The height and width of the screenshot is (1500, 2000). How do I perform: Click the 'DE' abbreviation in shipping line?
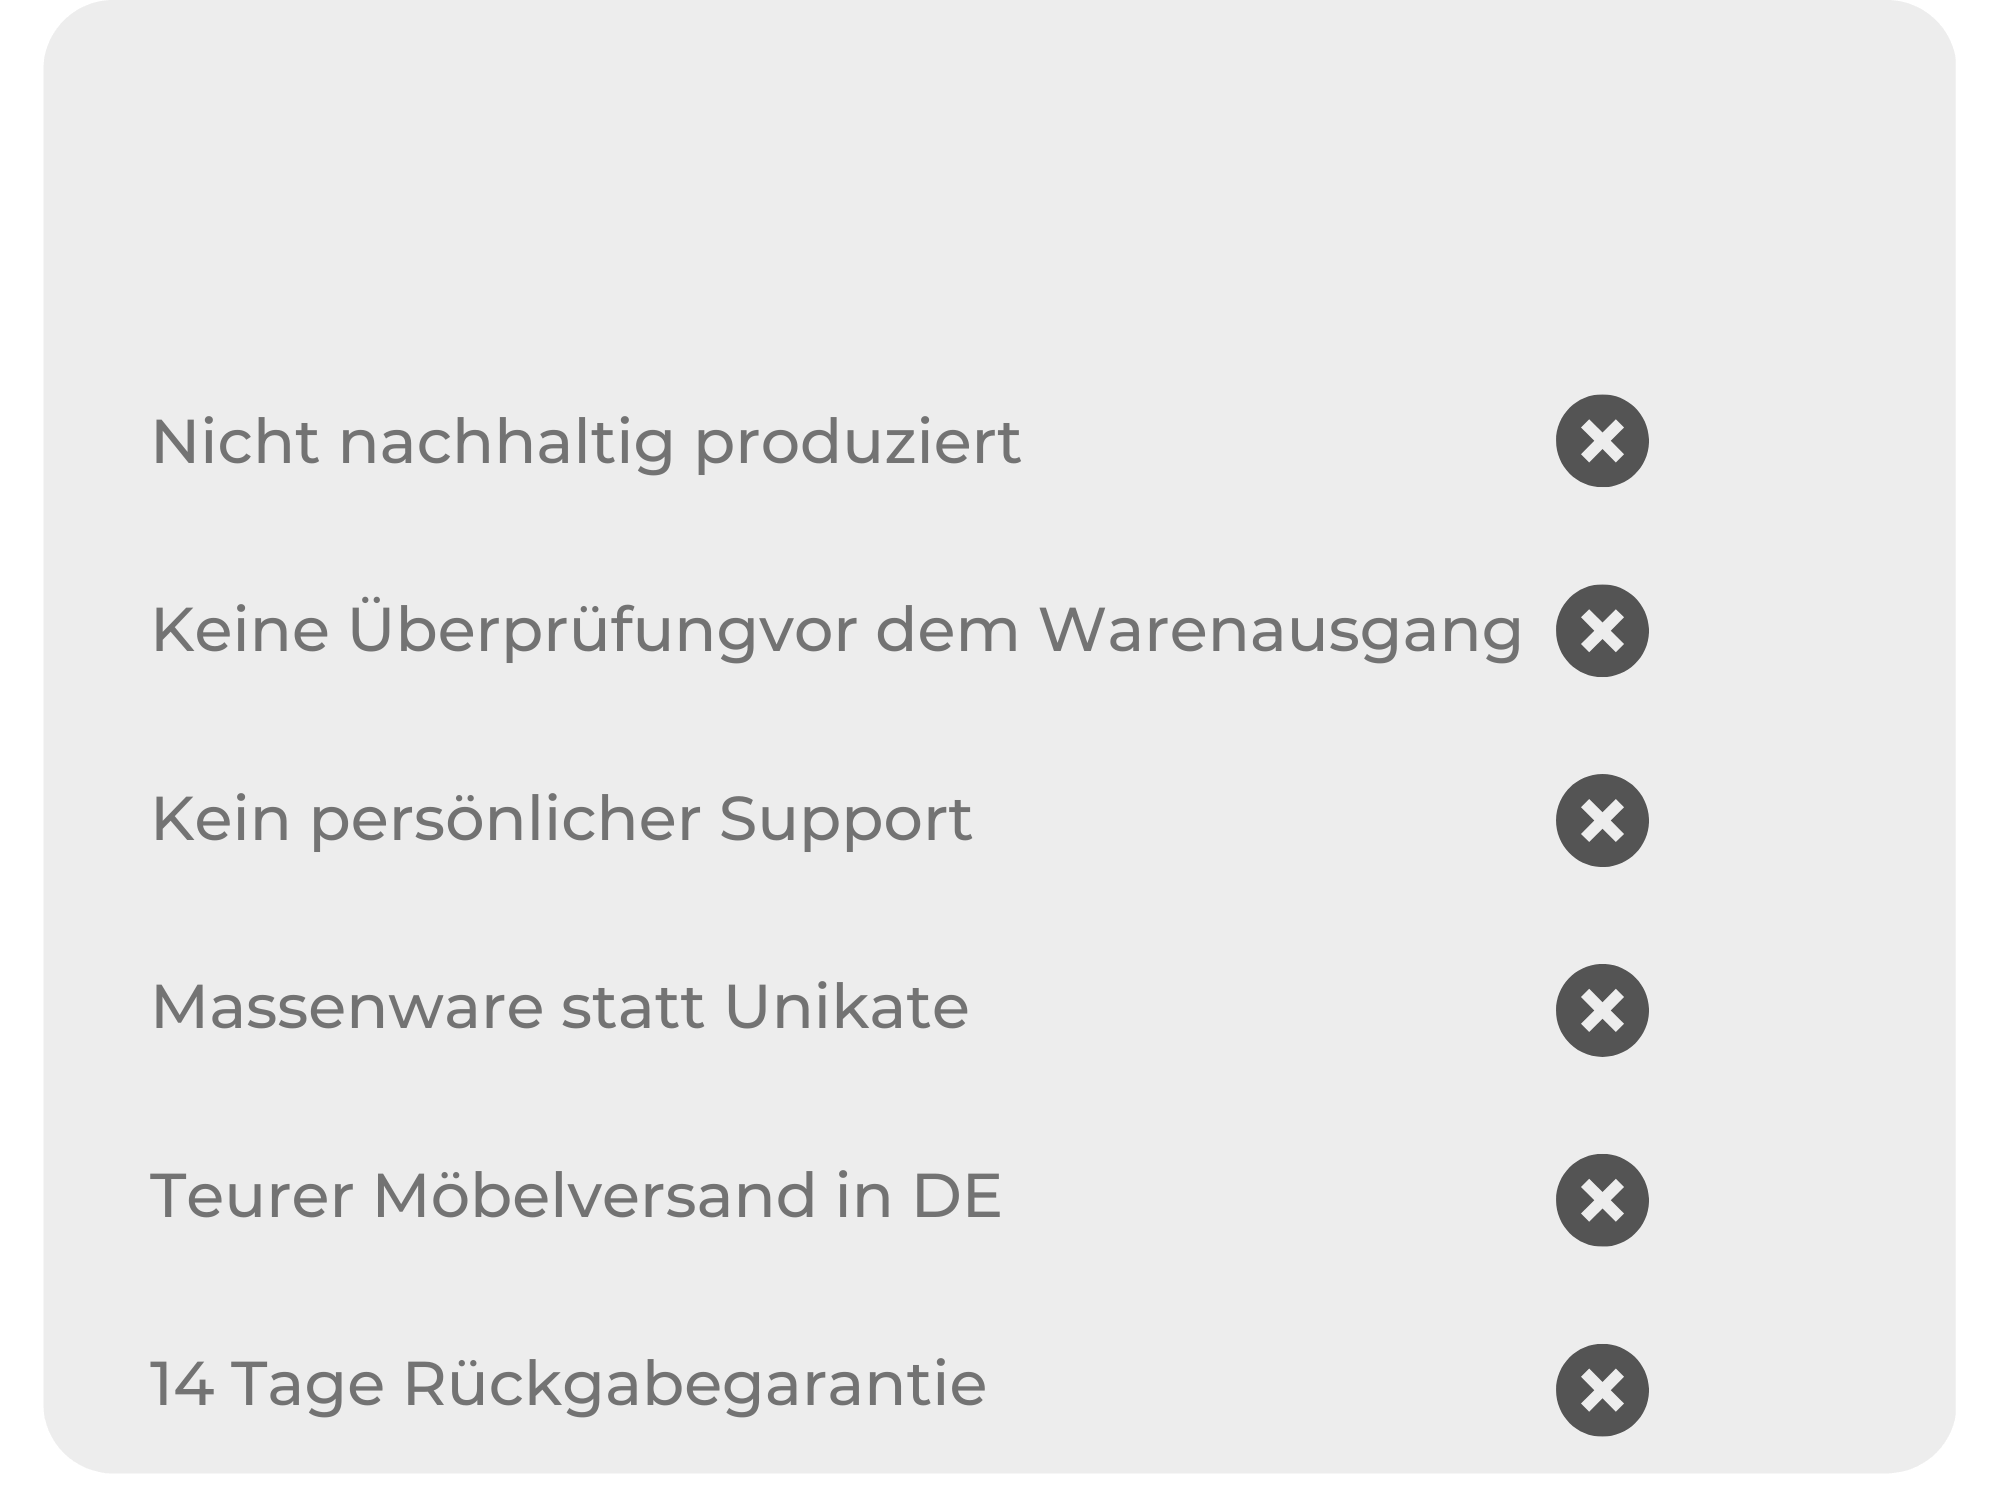pyautogui.click(x=956, y=1196)
